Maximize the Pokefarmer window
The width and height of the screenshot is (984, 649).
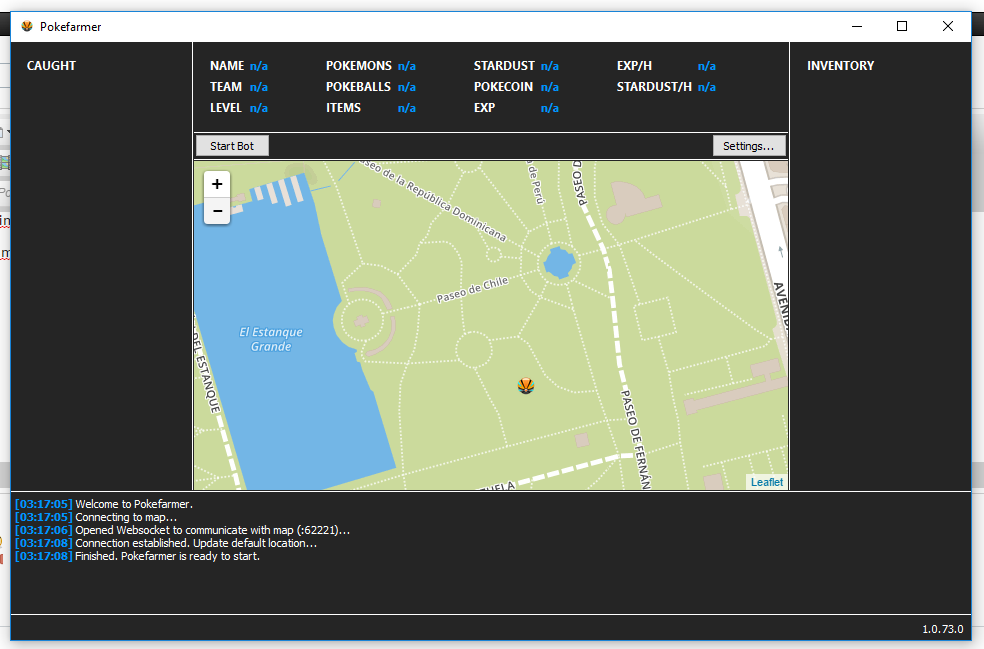point(902,26)
